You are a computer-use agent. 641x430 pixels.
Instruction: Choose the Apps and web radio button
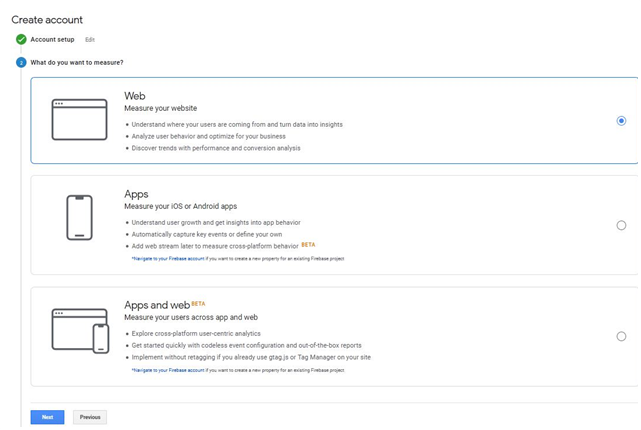coord(621,337)
